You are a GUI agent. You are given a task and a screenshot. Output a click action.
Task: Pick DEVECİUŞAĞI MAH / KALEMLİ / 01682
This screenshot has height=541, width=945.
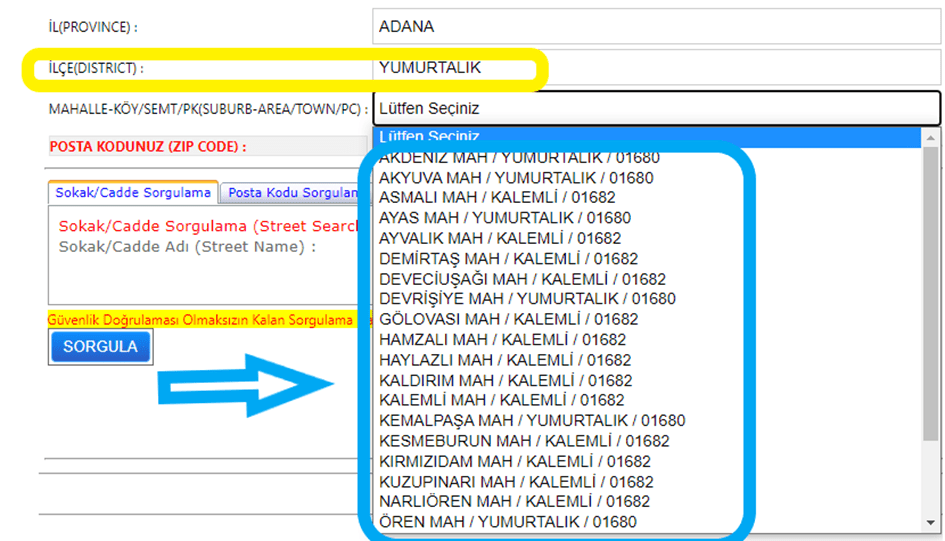[x=522, y=279]
